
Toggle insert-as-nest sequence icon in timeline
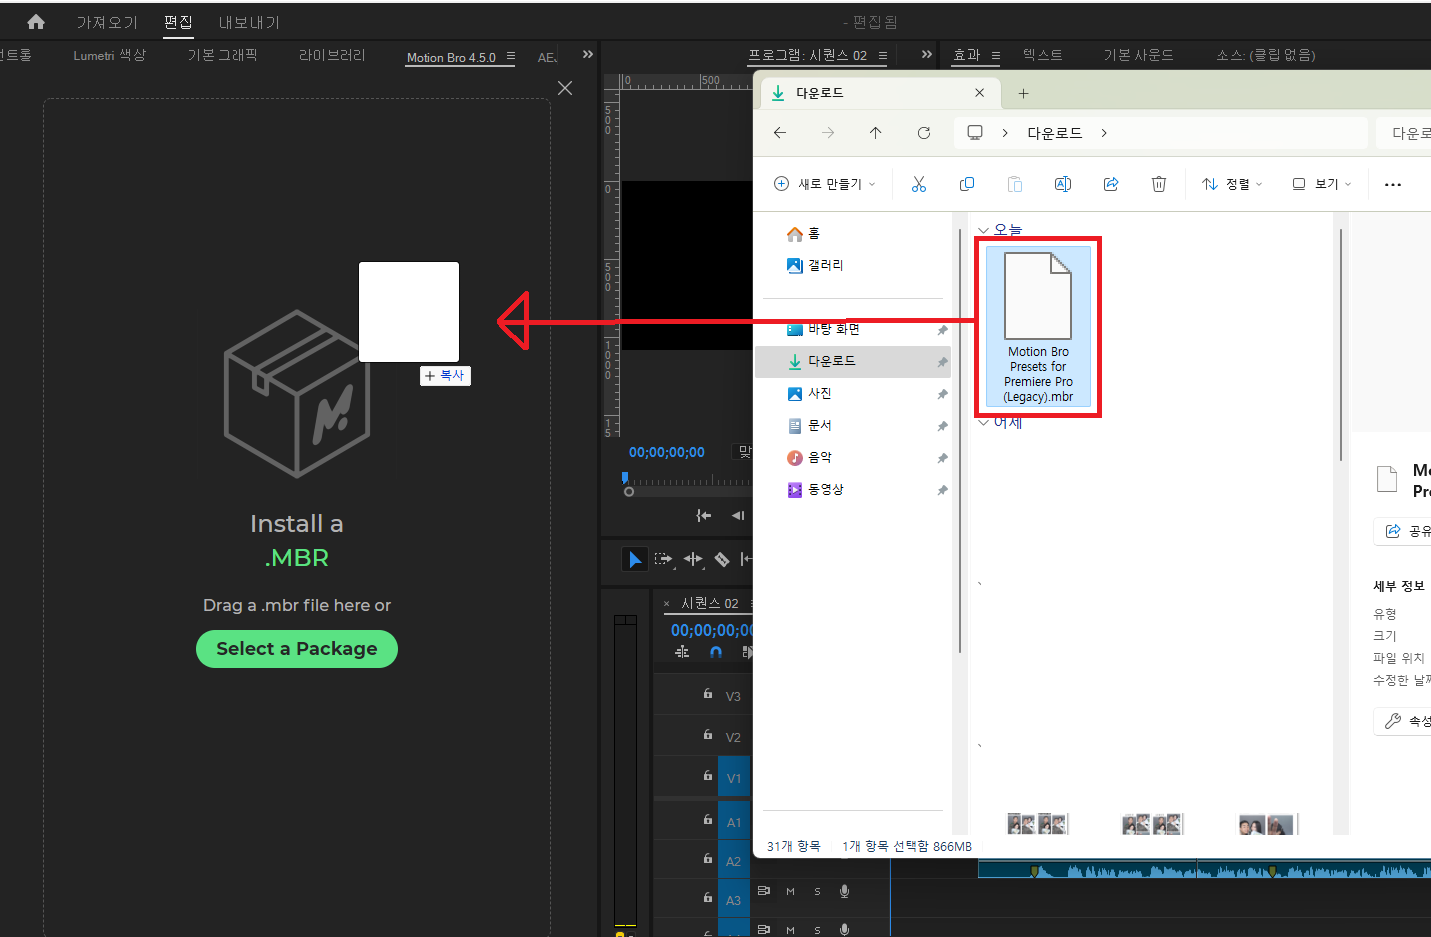682,652
